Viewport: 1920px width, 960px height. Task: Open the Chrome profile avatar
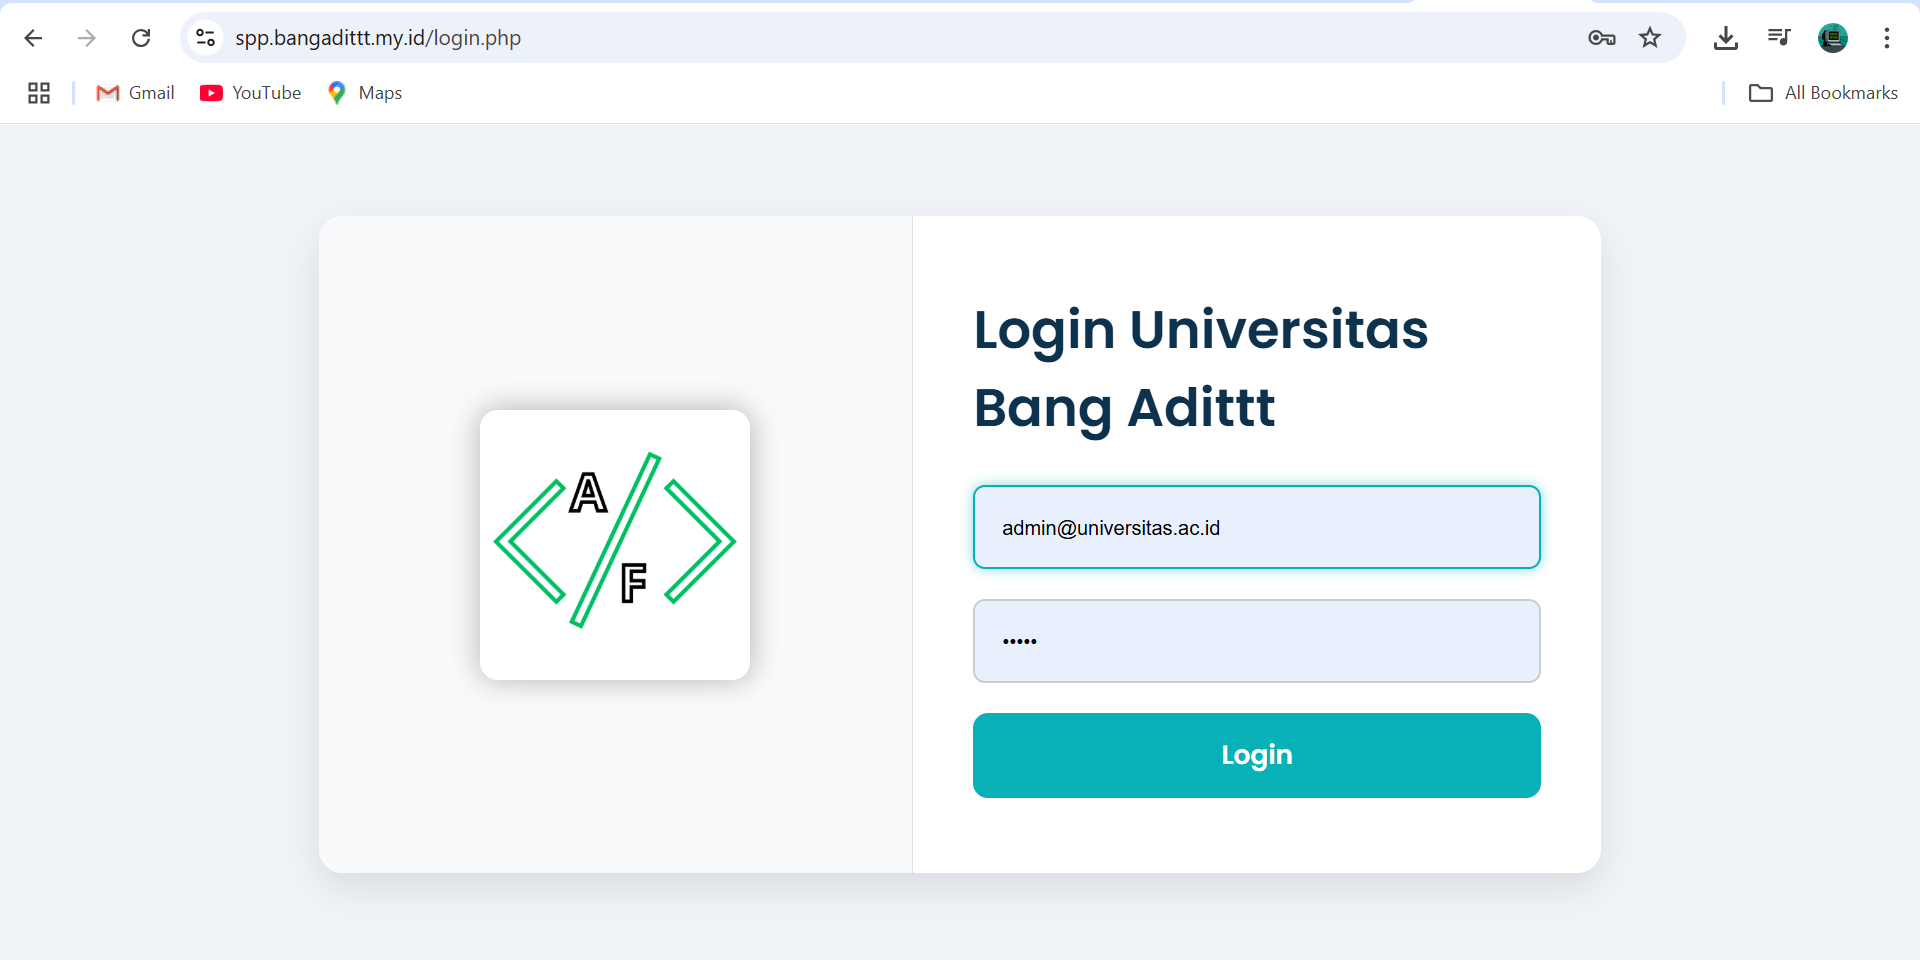coord(1832,38)
